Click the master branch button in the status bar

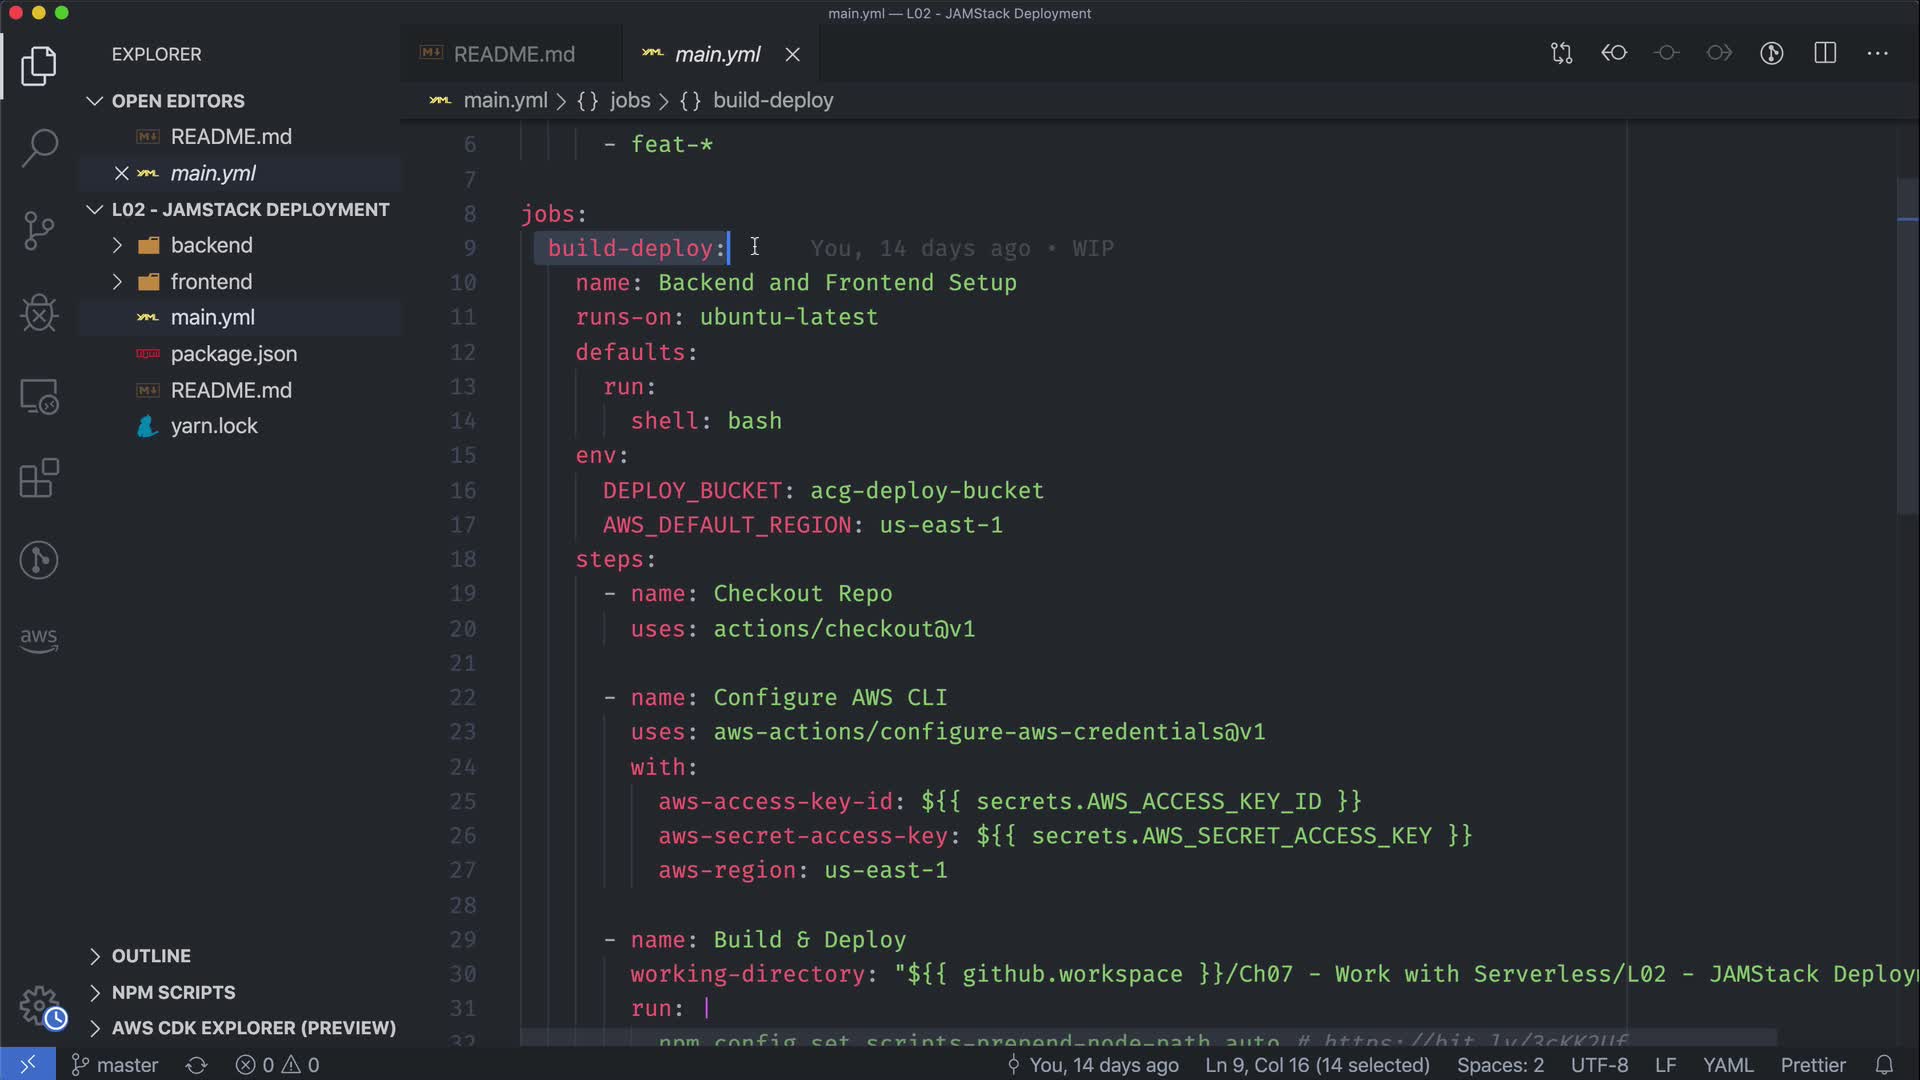(x=115, y=1065)
